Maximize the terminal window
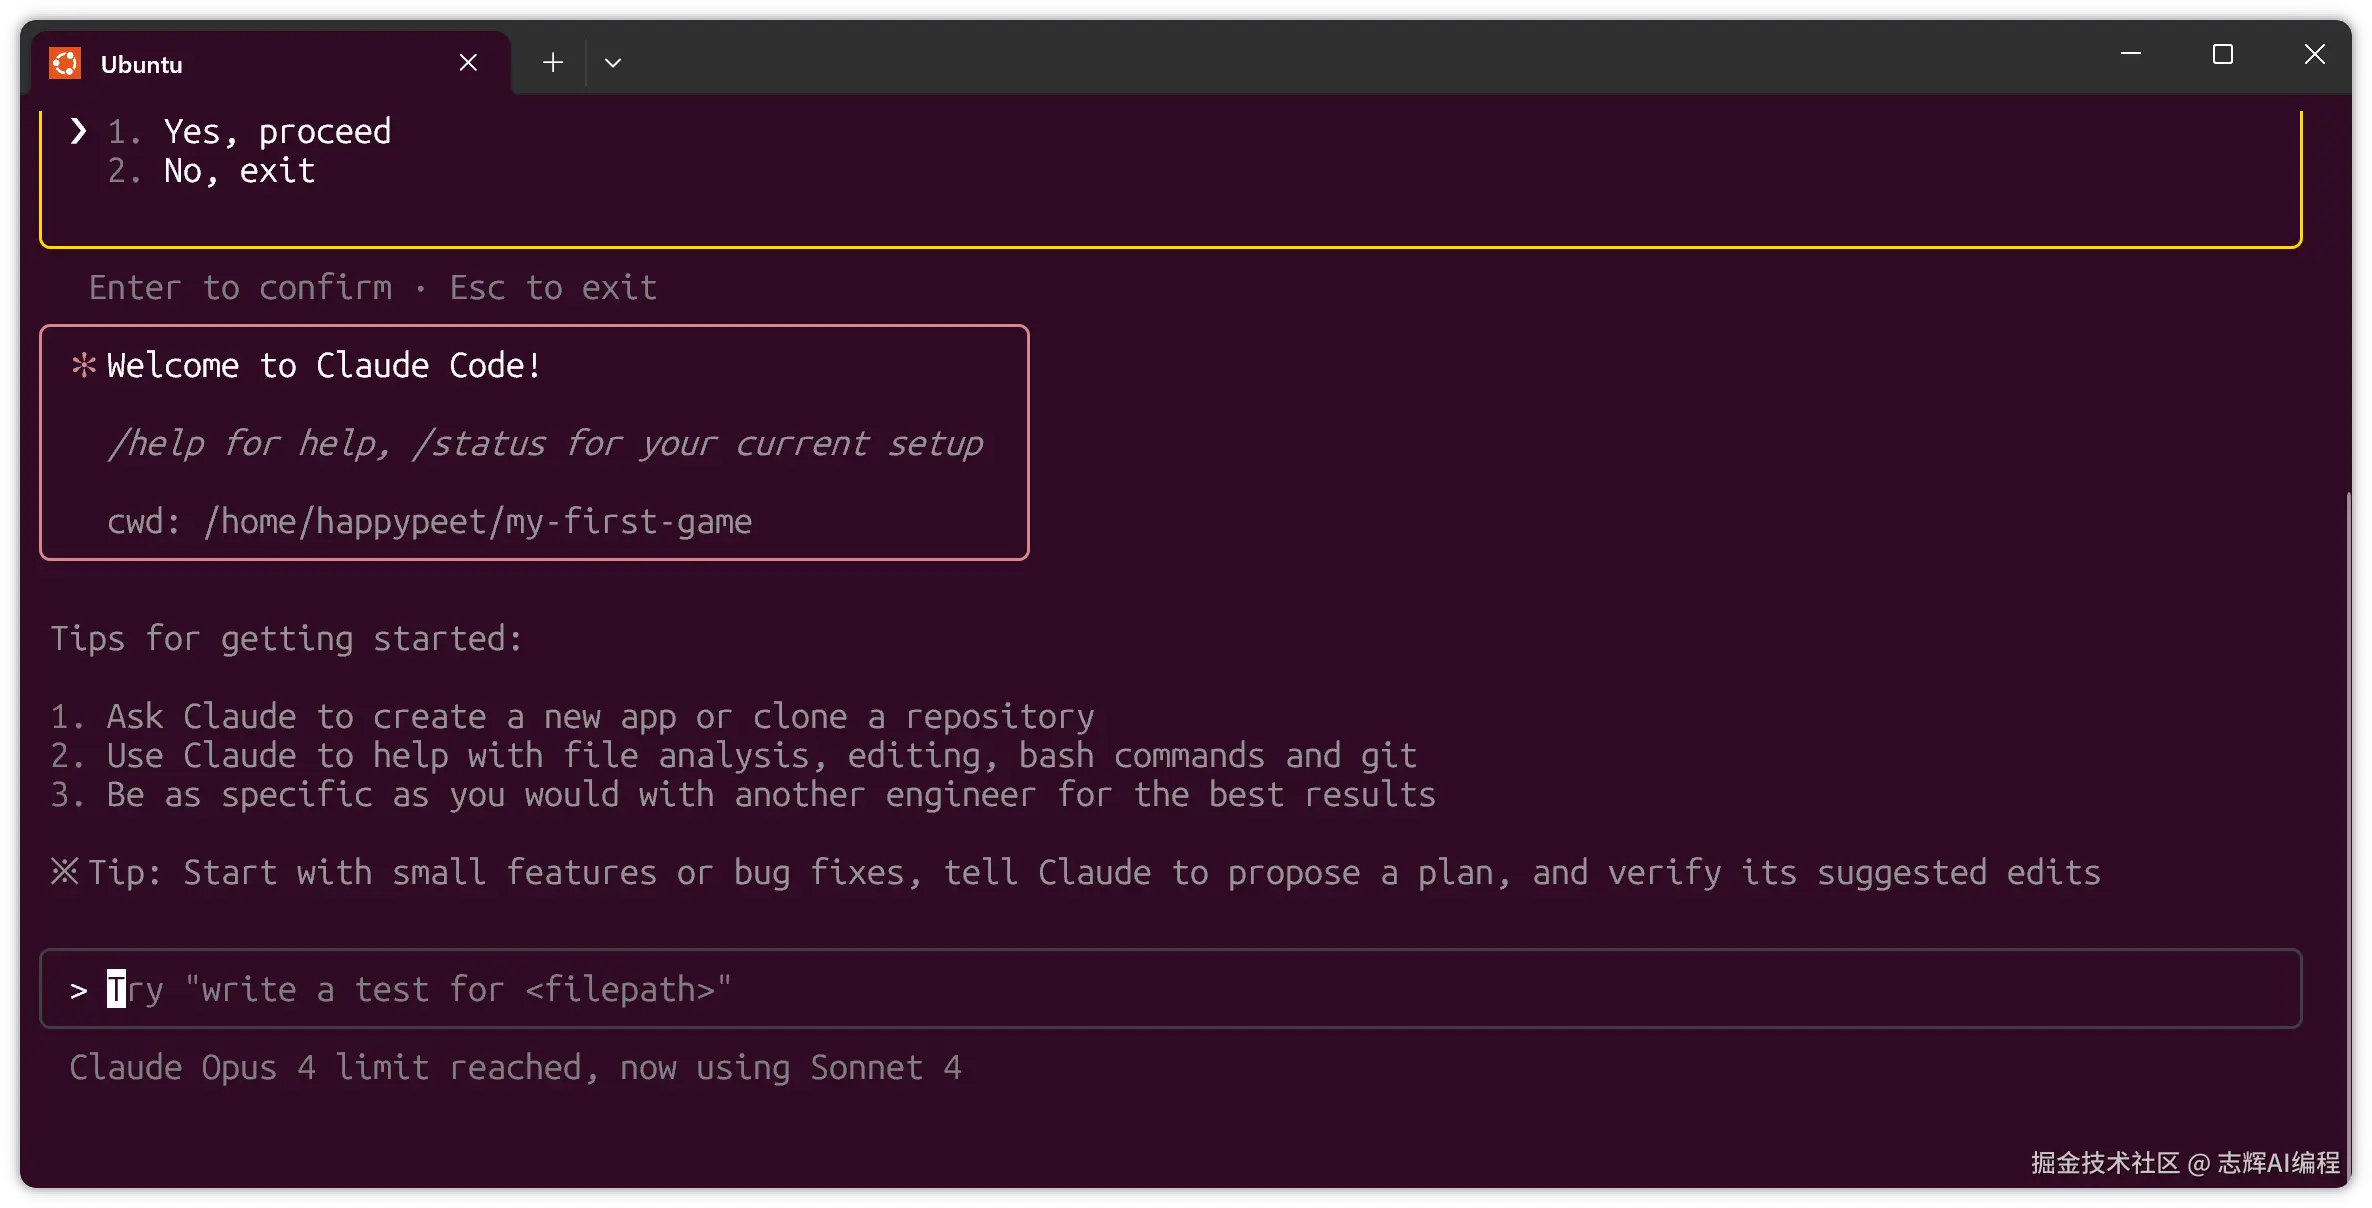This screenshot has width=2372, height=1208. point(2222,54)
